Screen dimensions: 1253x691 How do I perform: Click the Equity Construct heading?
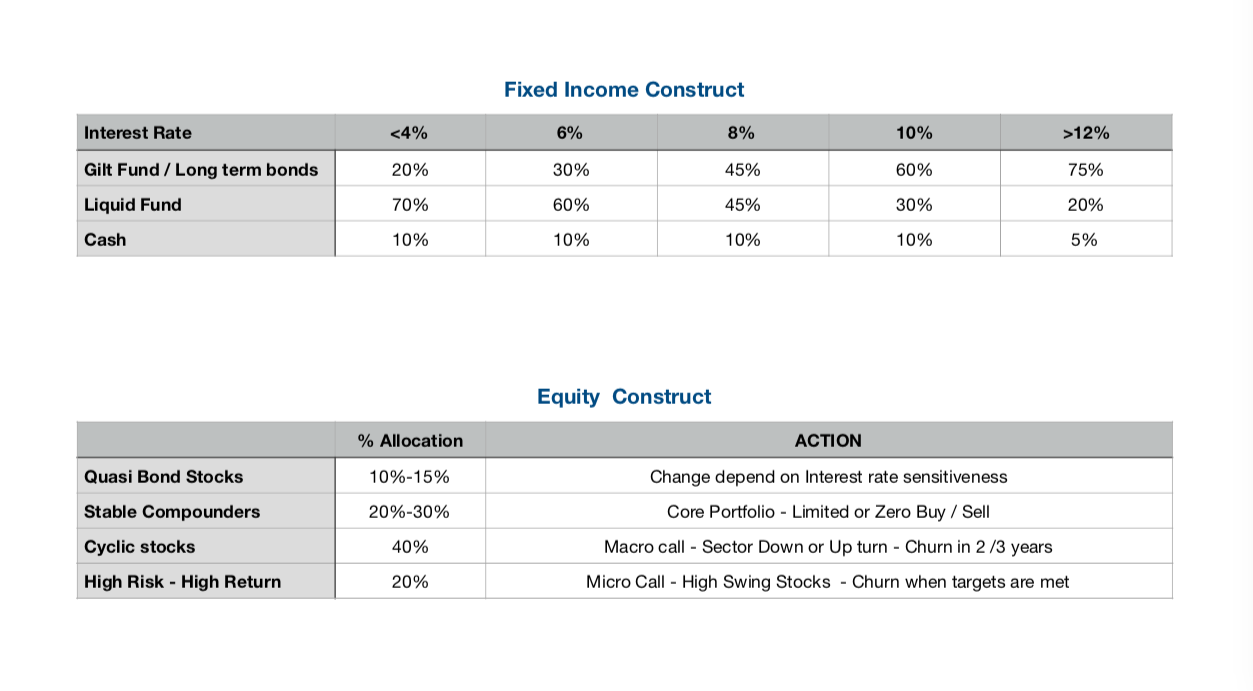[x=624, y=397]
